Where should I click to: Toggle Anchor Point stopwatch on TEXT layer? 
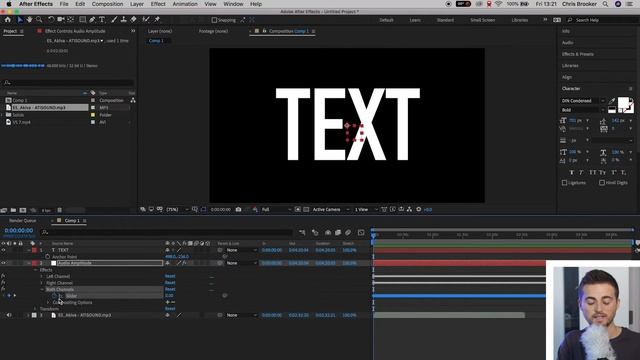(47, 257)
